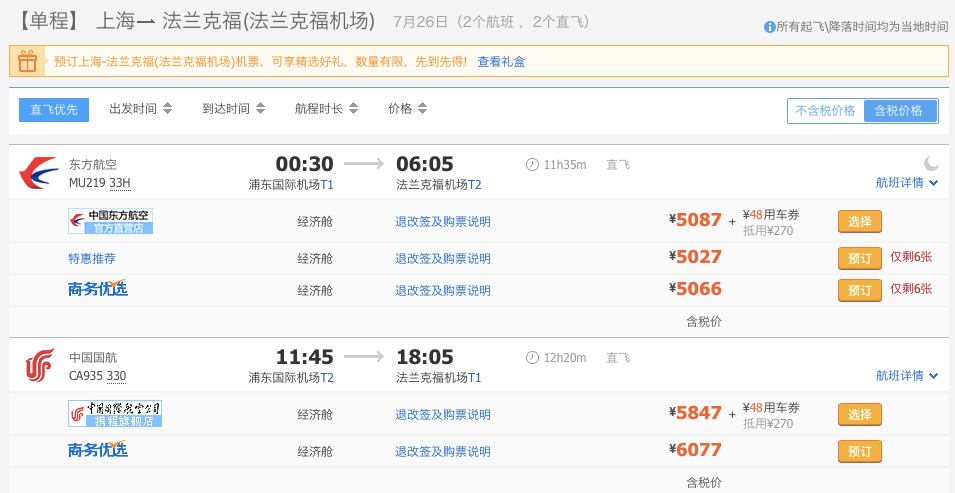Screen dimensions: 955x493
Task: Click the clock icon next to 11h35m
Action: click(x=532, y=164)
